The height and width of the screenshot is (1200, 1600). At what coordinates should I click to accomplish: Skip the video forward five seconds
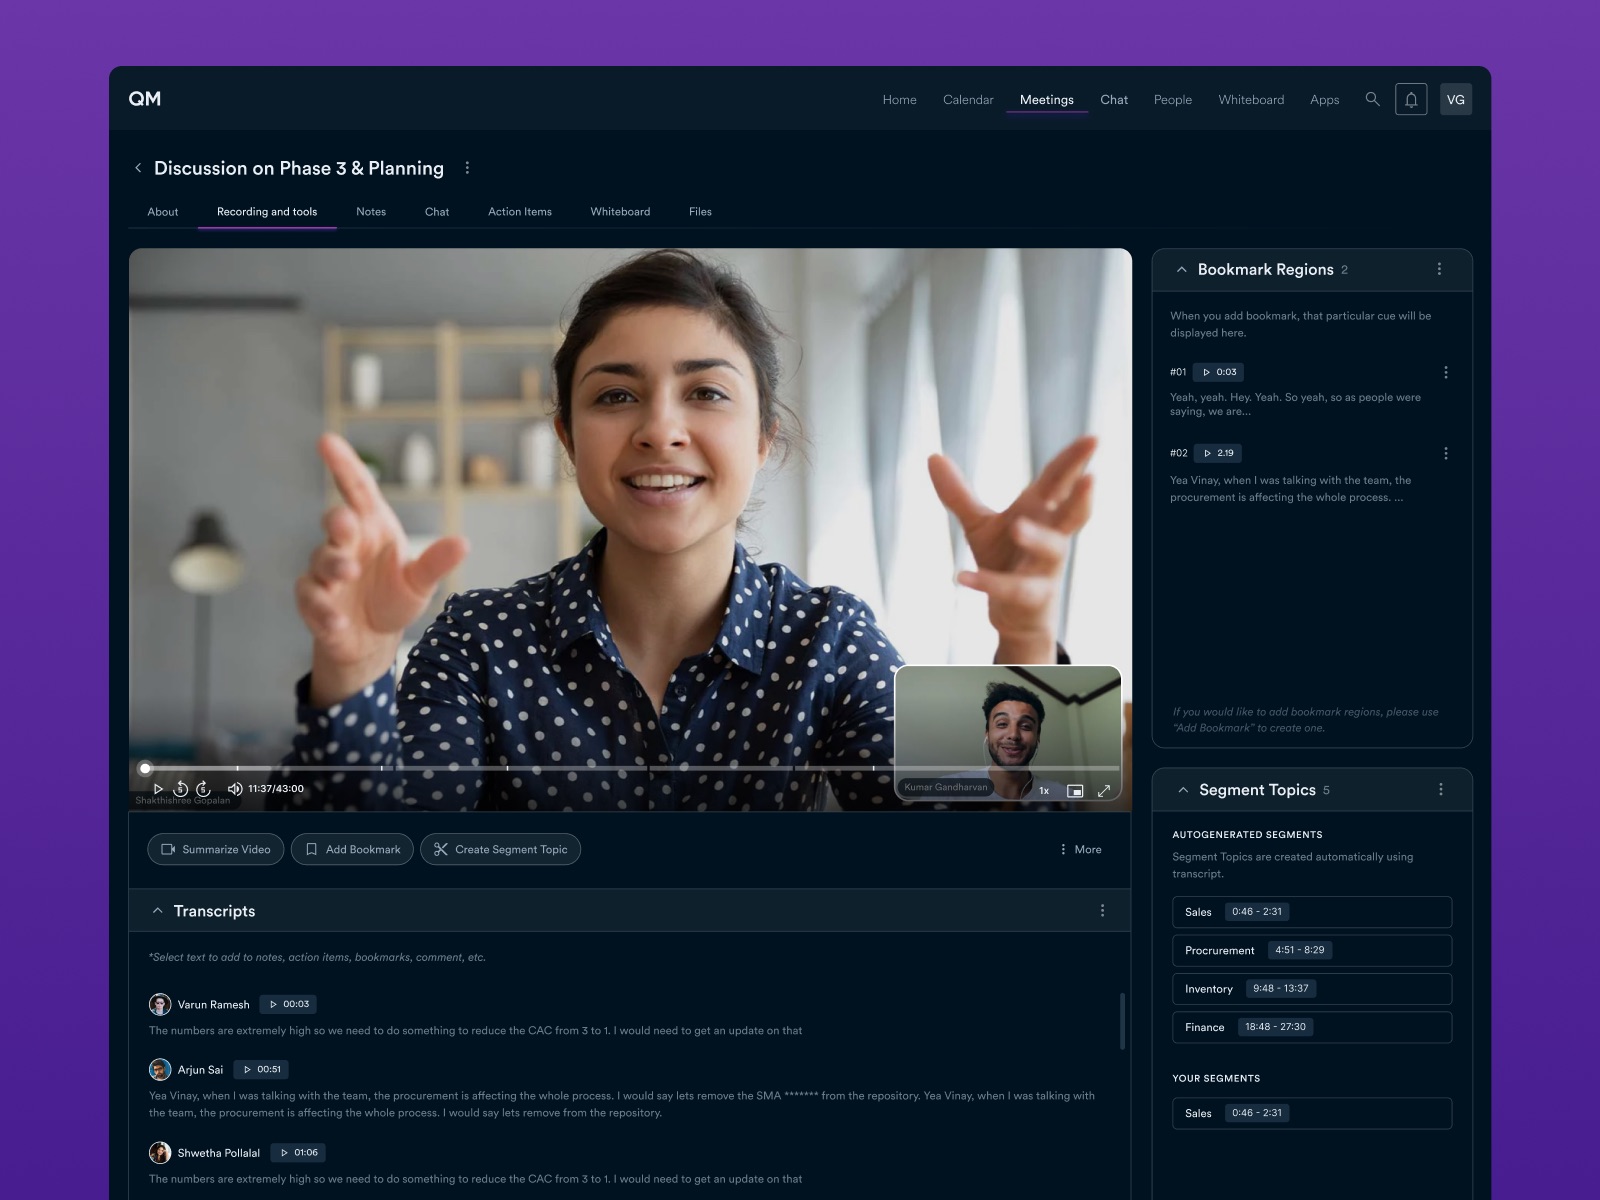point(203,789)
